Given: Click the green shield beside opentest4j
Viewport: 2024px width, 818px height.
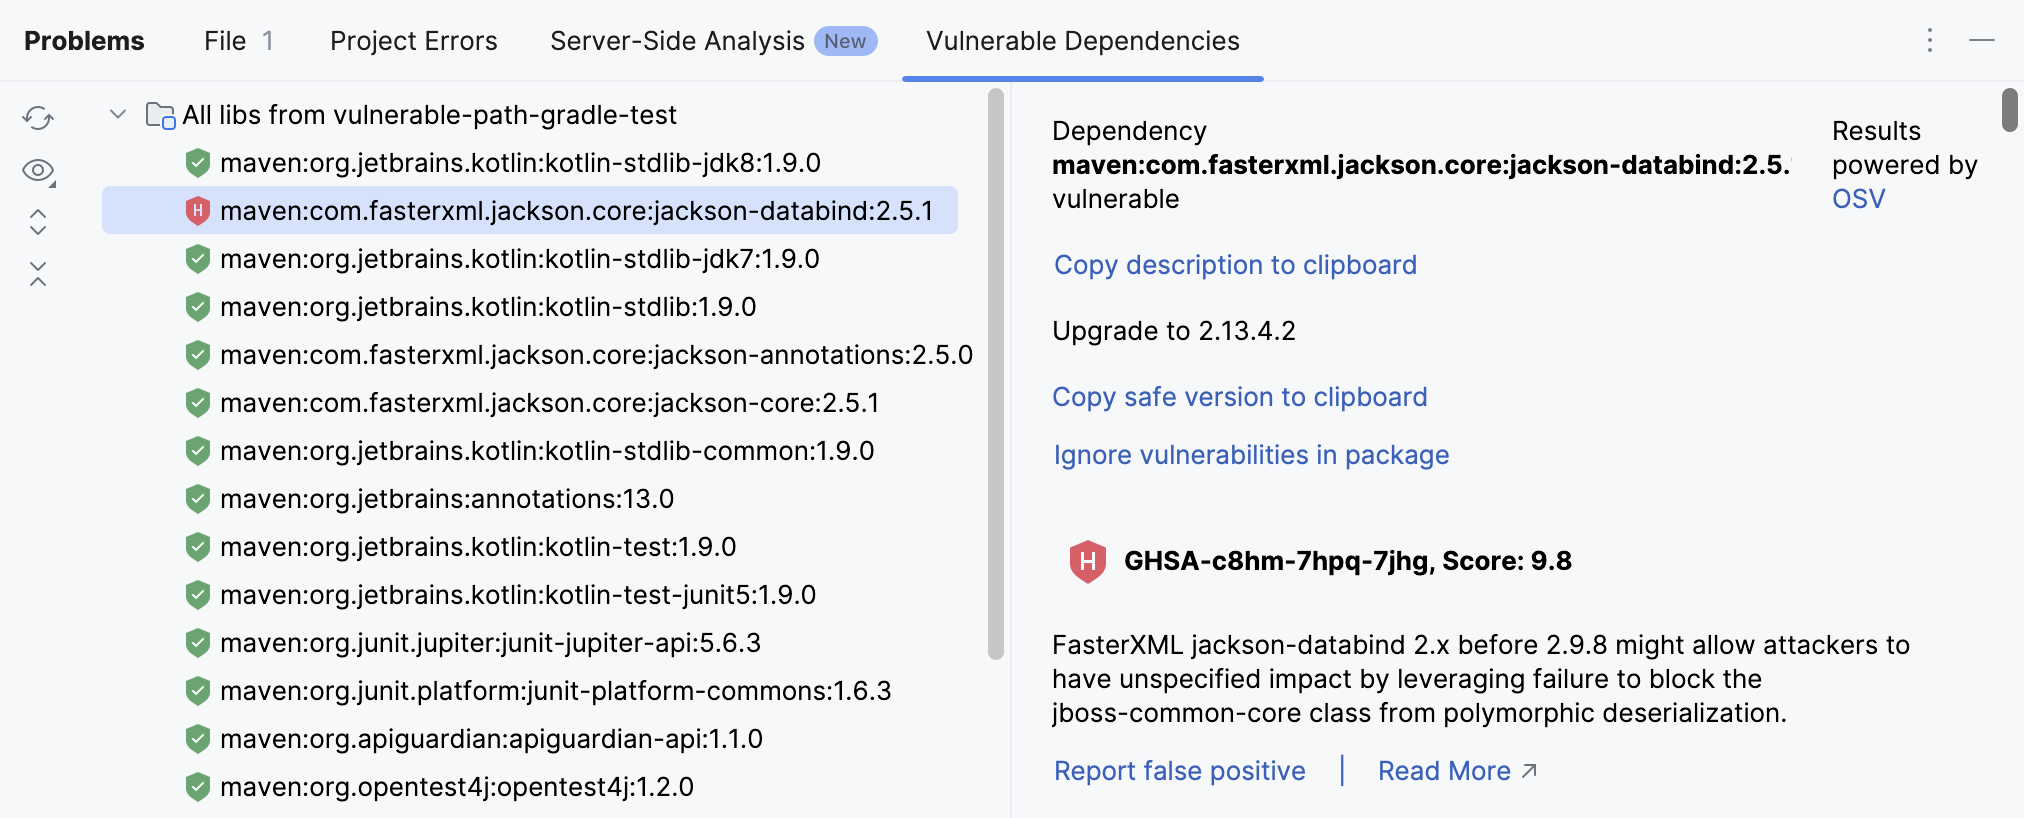Looking at the screenshot, I should coord(198,787).
